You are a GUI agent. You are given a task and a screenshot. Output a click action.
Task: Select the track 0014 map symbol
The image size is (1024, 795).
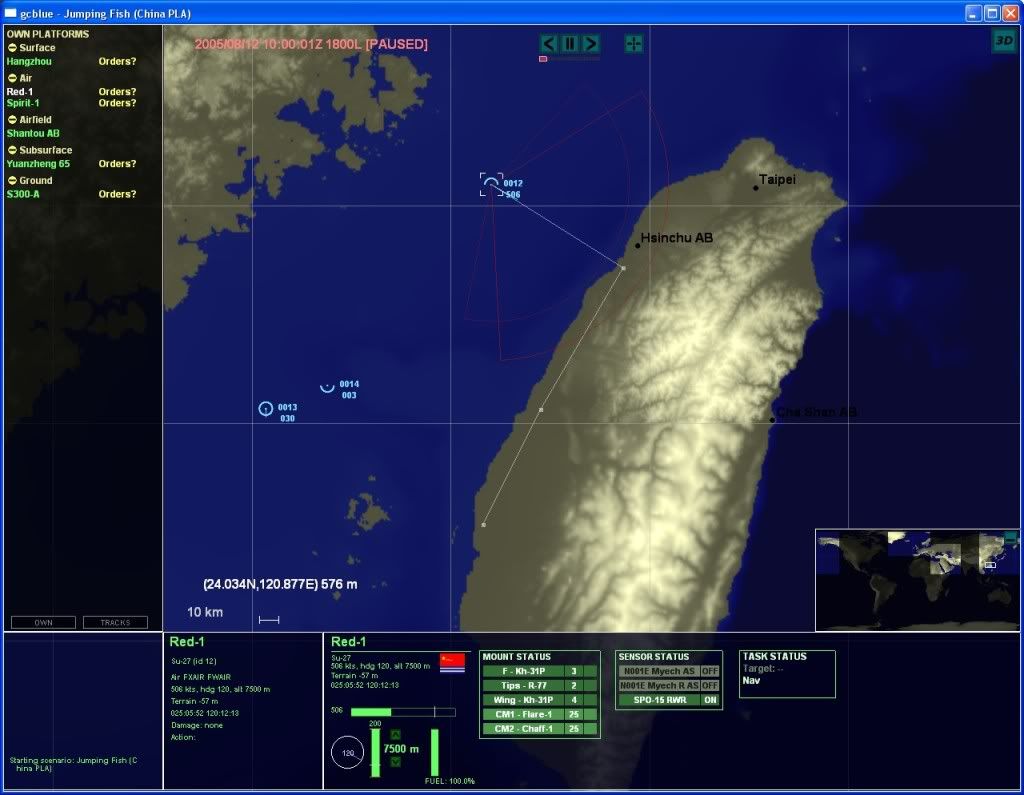[327, 386]
